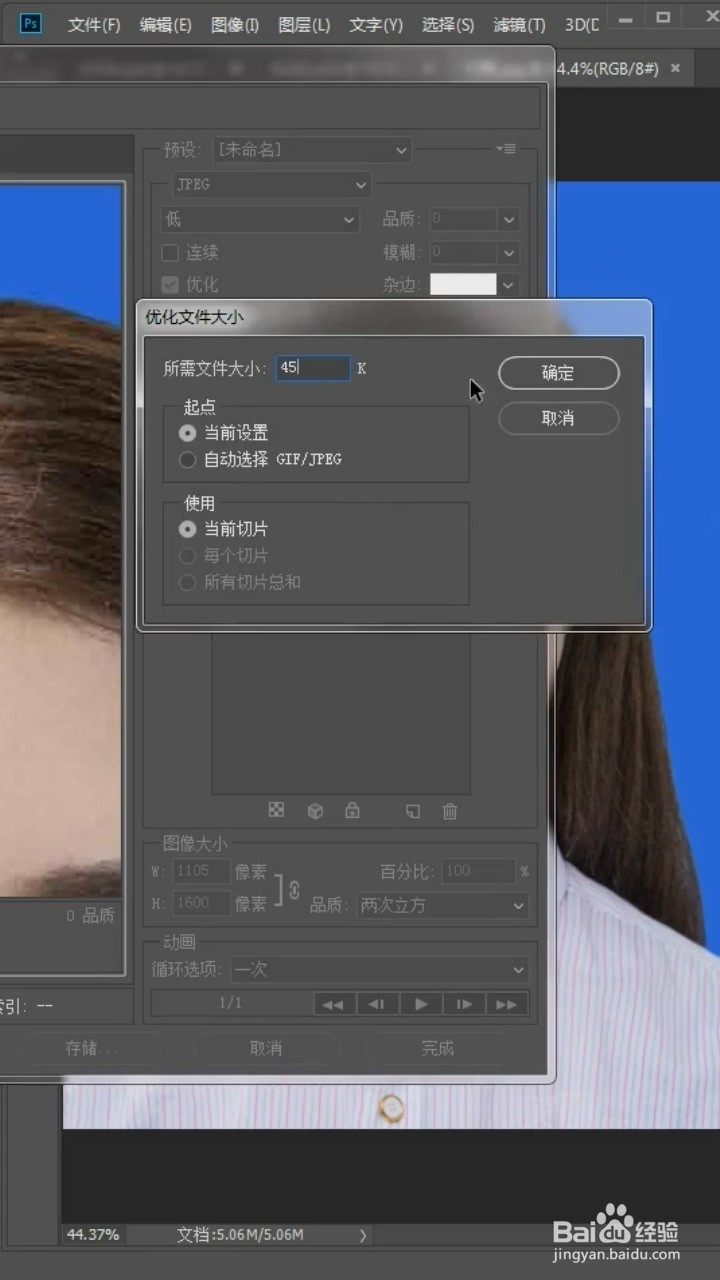
Task: Open the 低 compression quality dropdown
Action: [x=259, y=219]
